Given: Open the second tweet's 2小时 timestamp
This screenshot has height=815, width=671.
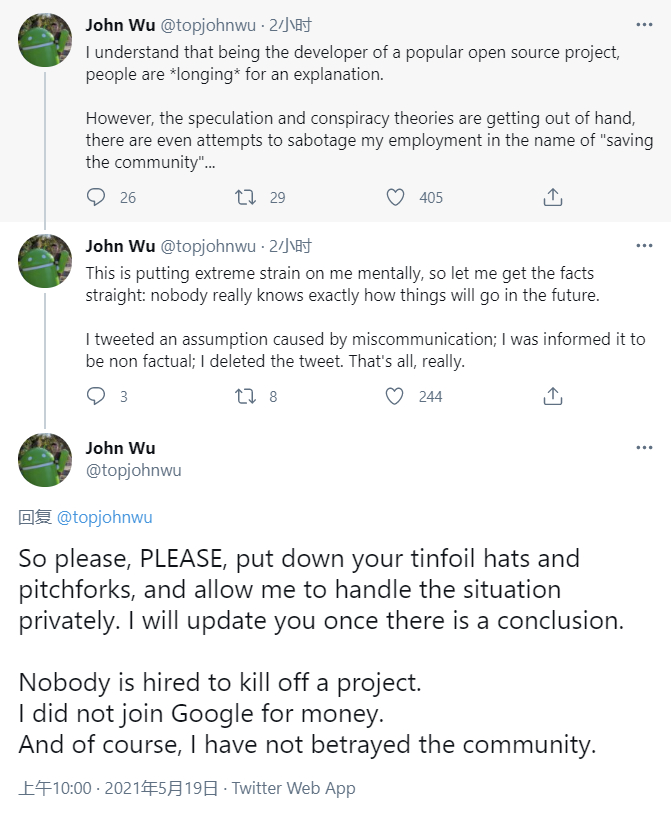Looking at the screenshot, I should tap(291, 246).
